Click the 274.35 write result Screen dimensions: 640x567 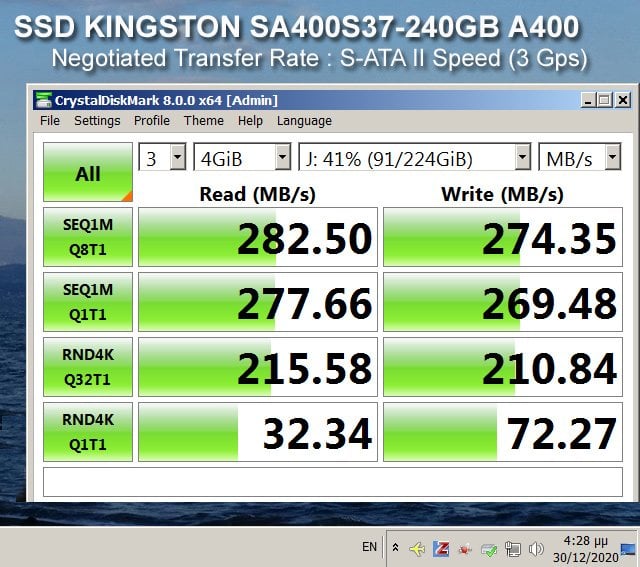tap(503, 237)
